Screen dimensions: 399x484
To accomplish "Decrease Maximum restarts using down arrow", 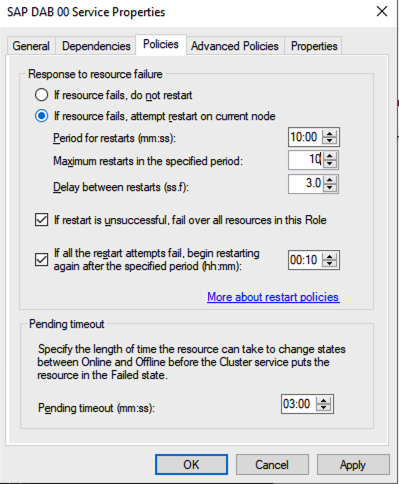I will click(330, 163).
